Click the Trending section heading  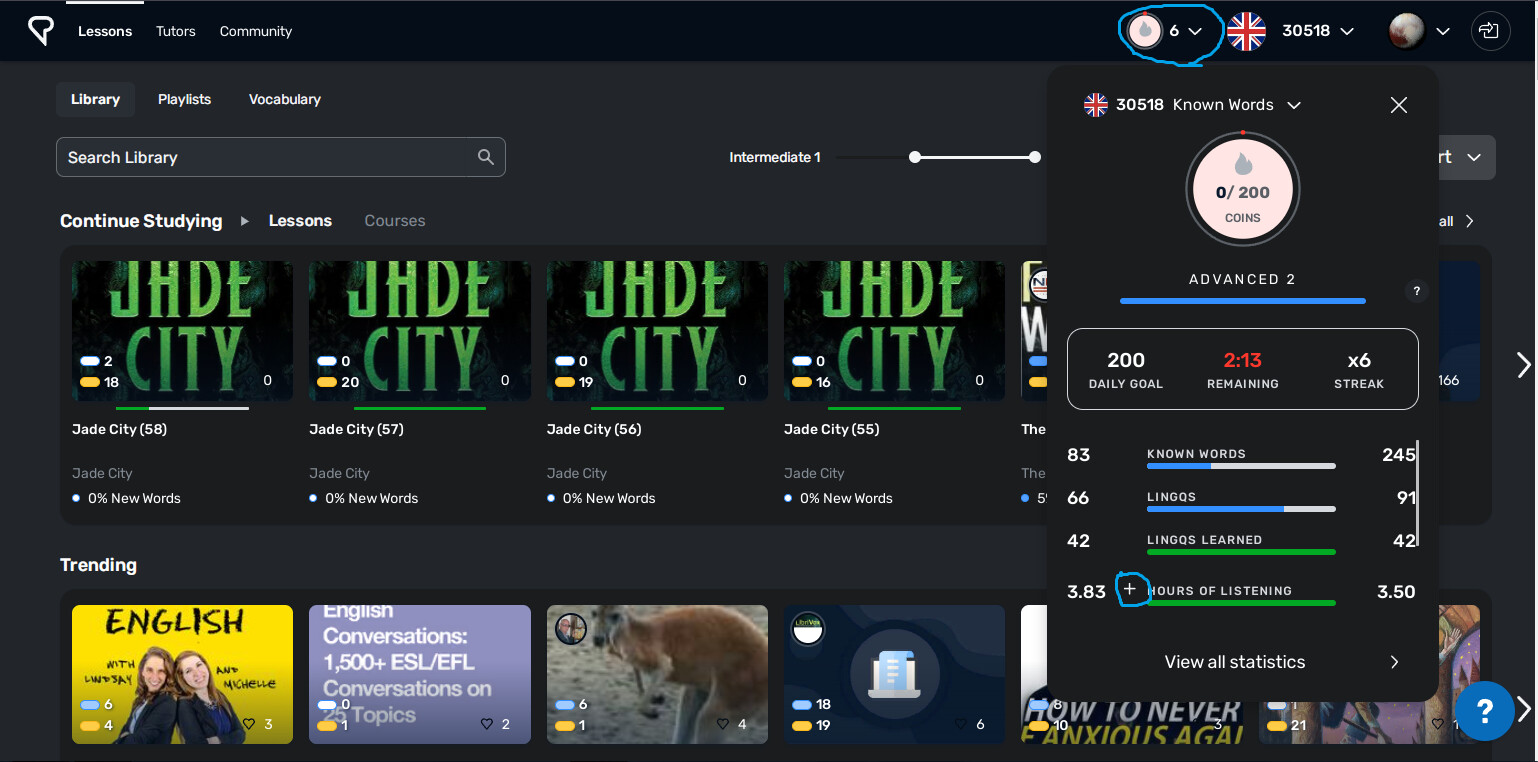coord(98,565)
